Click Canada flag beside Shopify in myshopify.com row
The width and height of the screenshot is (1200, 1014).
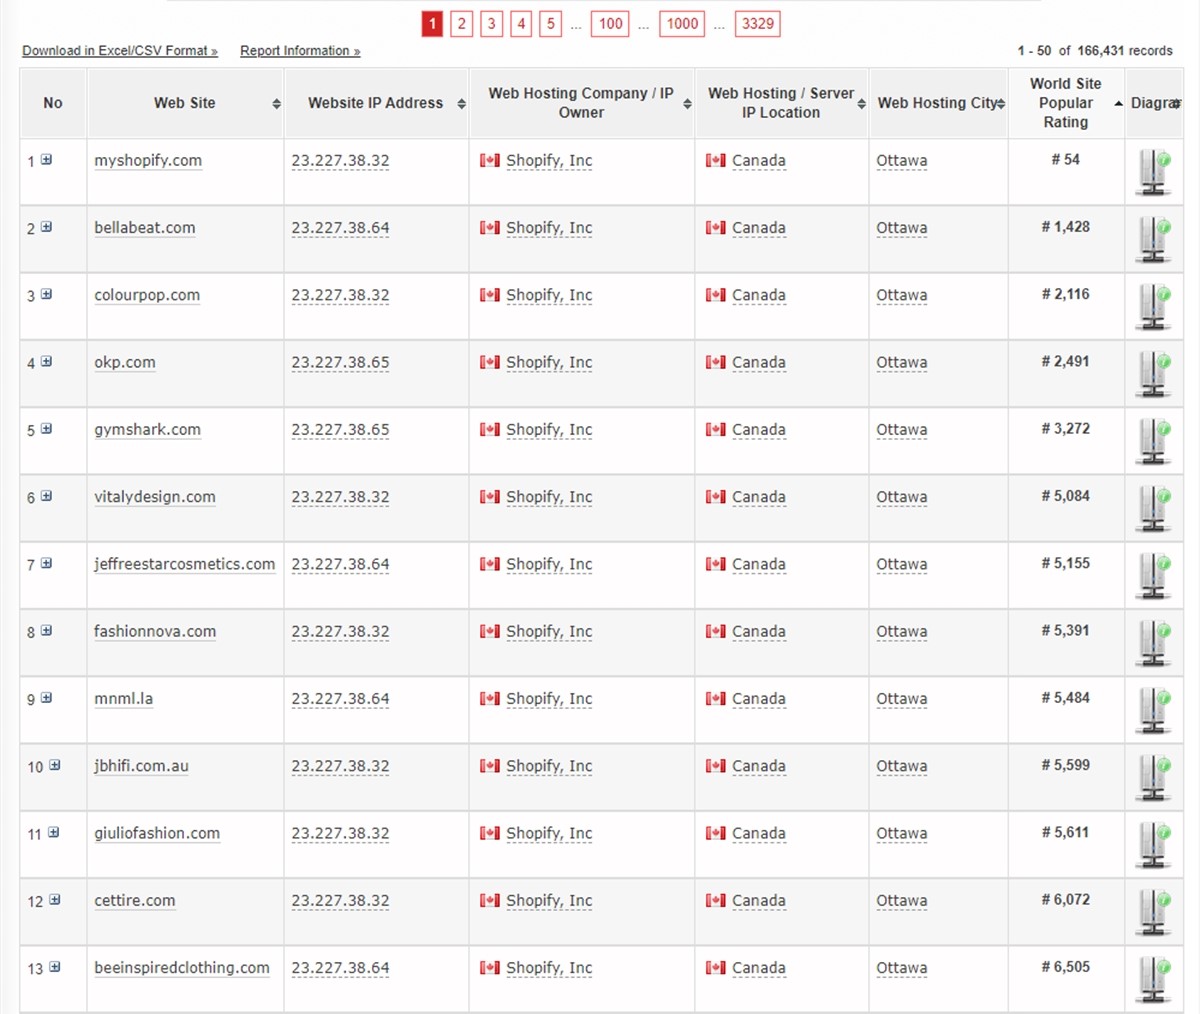tap(490, 160)
